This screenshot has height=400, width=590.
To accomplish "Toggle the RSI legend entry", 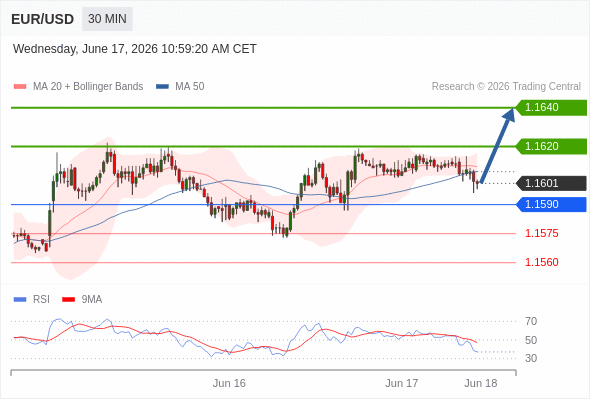I will pyautogui.click(x=41, y=300).
